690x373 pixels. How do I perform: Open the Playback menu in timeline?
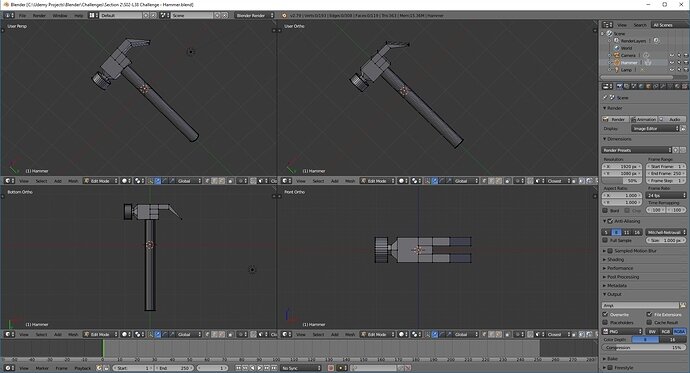coord(83,368)
